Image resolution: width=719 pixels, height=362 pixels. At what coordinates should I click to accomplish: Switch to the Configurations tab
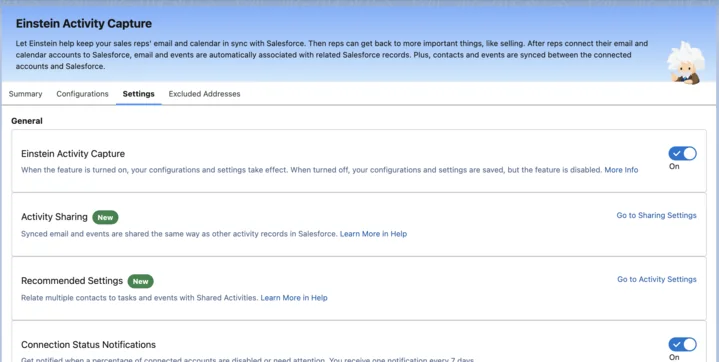coord(83,94)
